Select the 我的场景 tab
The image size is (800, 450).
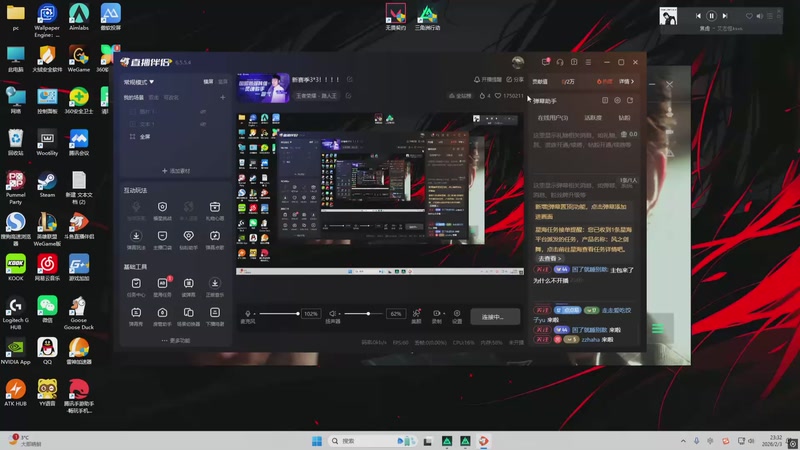pos(133,97)
